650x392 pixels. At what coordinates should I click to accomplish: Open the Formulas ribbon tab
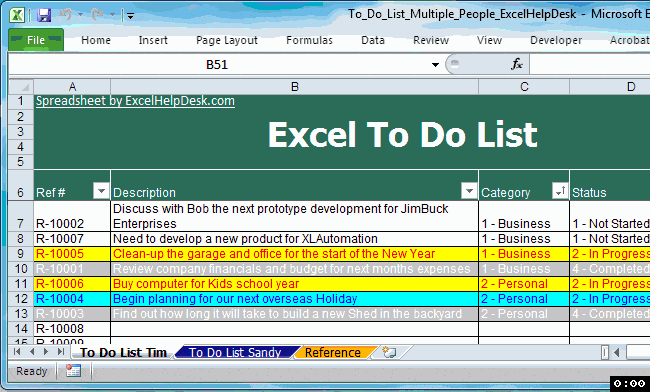(x=309, y=40)
